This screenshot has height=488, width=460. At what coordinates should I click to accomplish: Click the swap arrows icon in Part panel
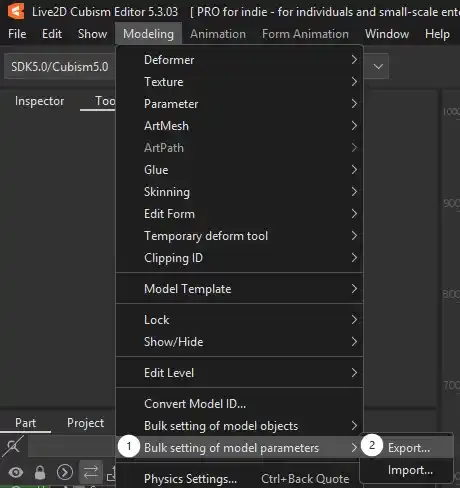pos(91,472)
